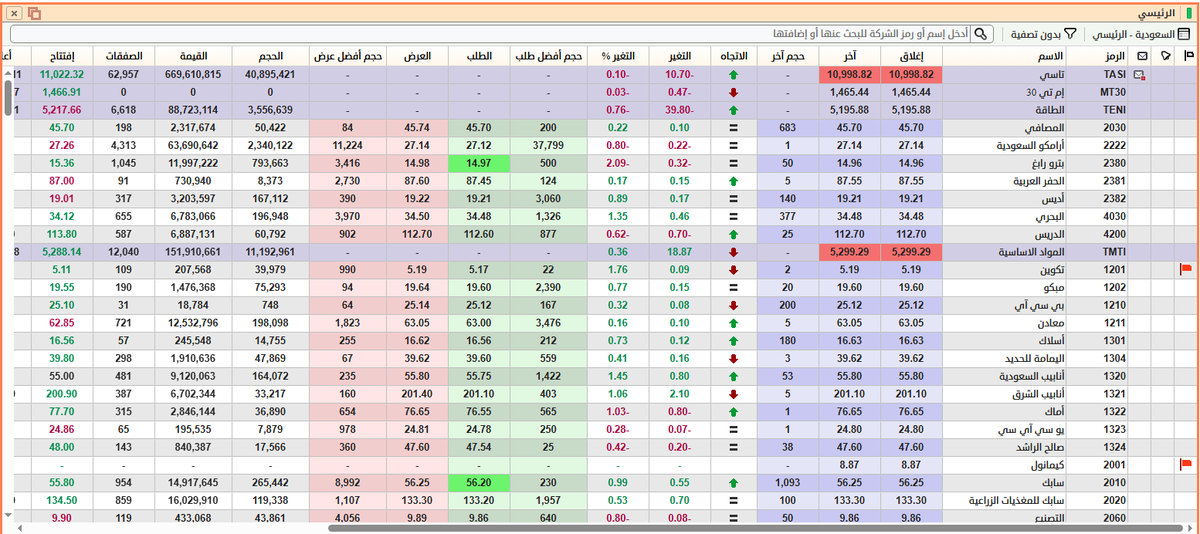Image resolution: width=1200 pixels, height=534 pixels.
Task: Click the equals direction icon in row 2030
Action: (x=733, y=128)
